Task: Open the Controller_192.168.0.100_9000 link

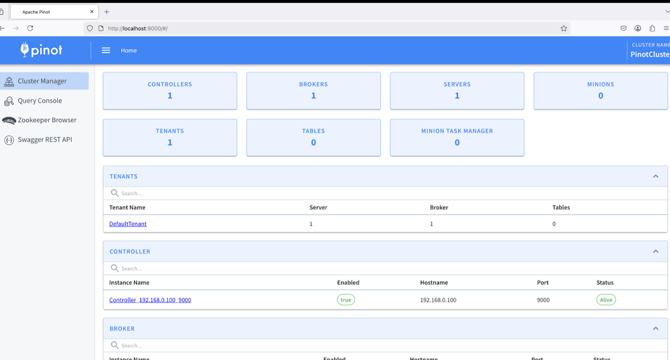Action: pos(150,300)
